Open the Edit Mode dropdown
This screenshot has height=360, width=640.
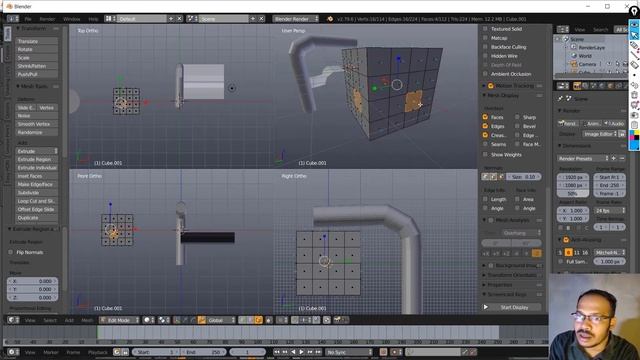(120, 320)
